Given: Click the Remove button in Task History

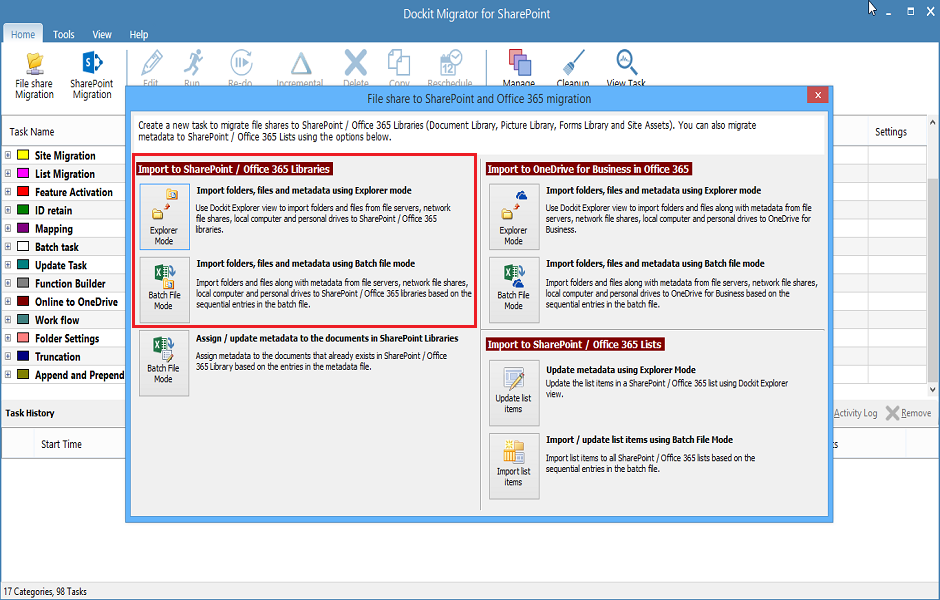Looking at the screenshot, I should pyautogui.click(x=908, y=413).
